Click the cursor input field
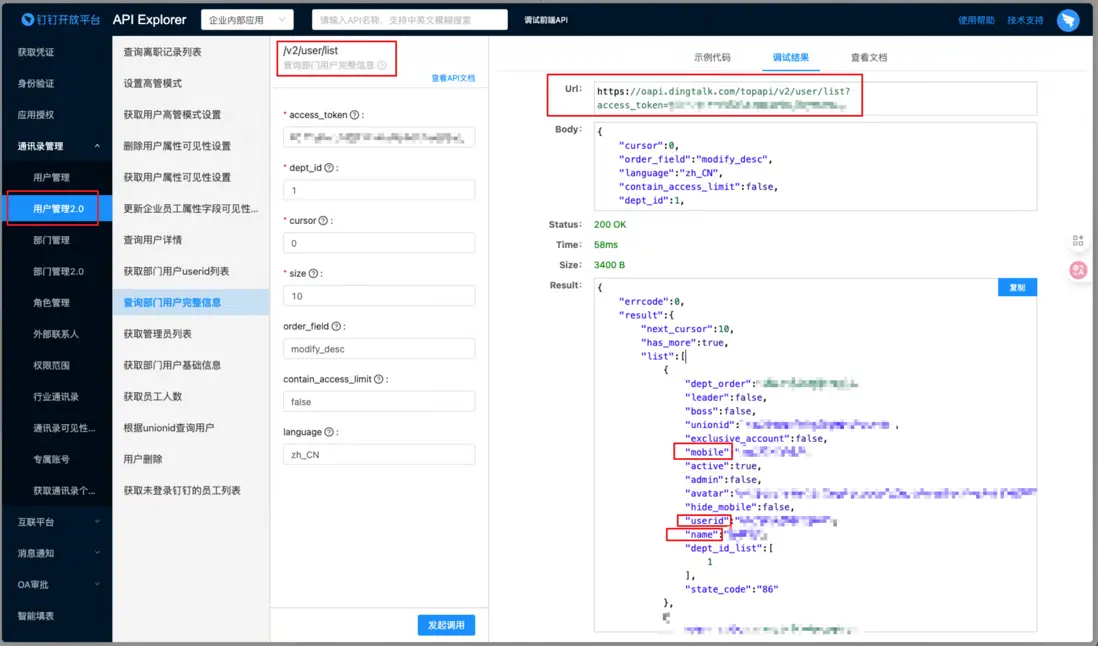1098x646 pixels. coord(379,243)
